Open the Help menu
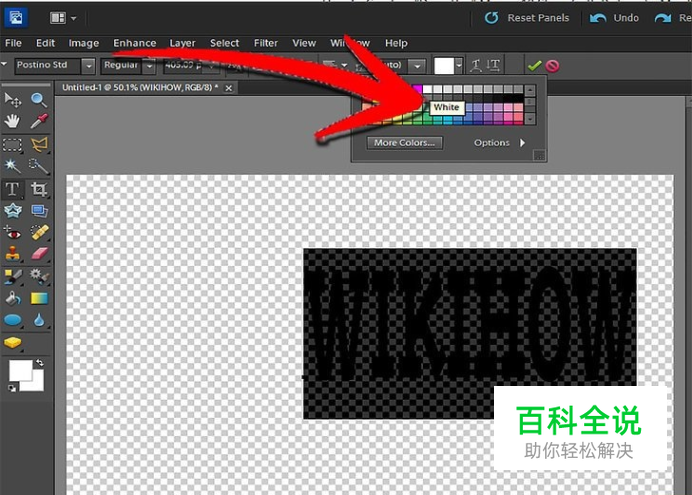This screenshot has width=692, height=495. click(396, 43)
